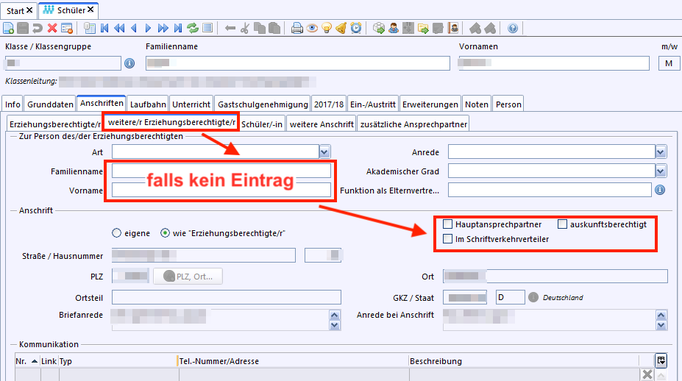The height and width of the screenshot is (381, 682).
Task: Open the Anrede dropdown
Action: point(661,152)
